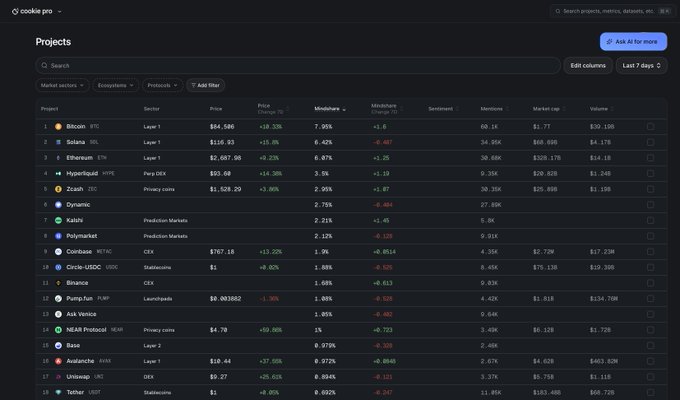Click Kalshi sector Prediction Markets
The width and height of the screenshot is (680, 400).
coord(165,220)
